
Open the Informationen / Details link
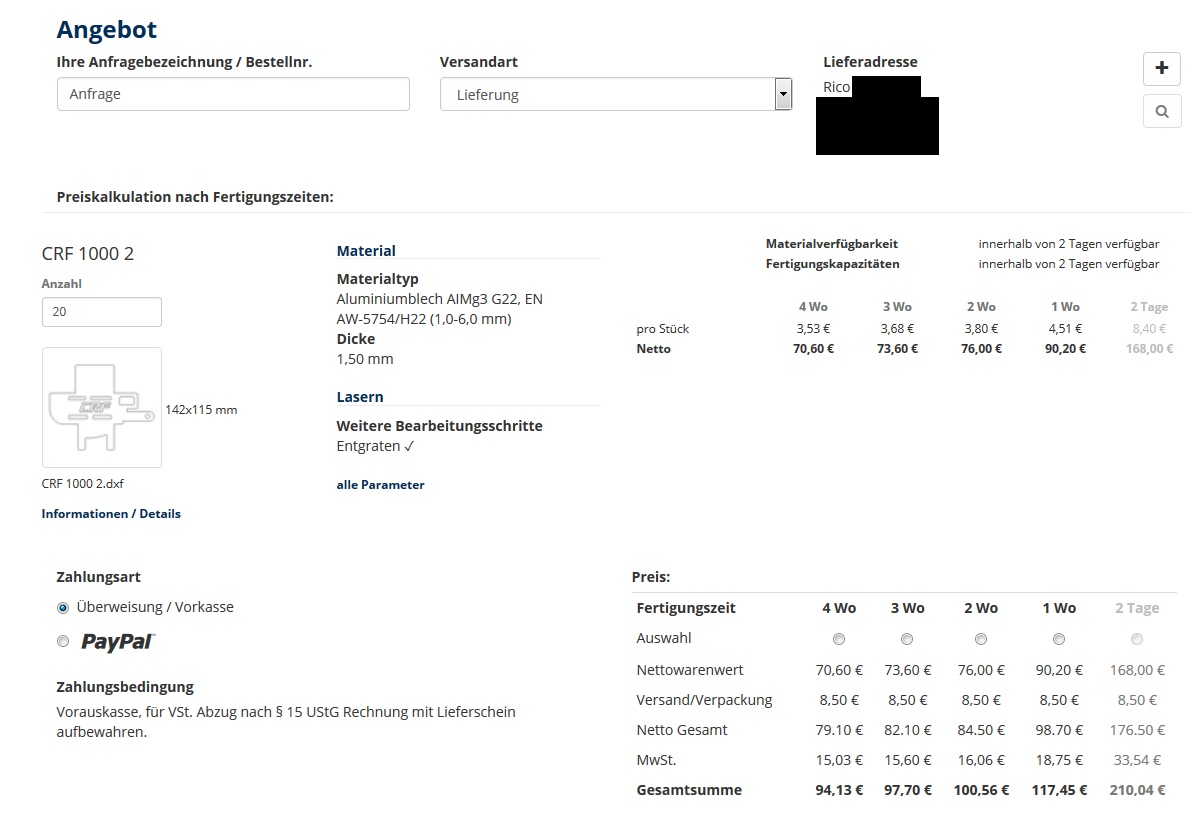111,514
